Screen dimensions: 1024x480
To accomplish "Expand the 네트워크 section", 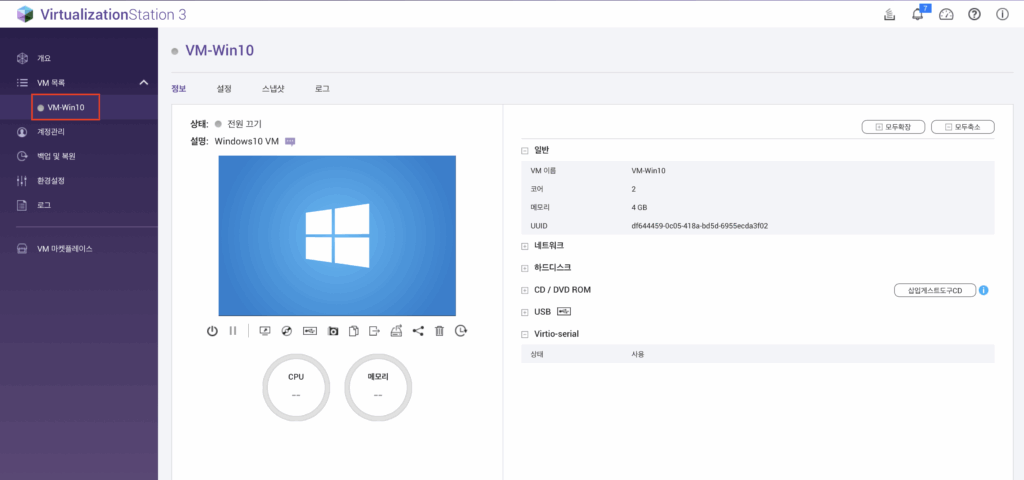I will pos(524,246).
